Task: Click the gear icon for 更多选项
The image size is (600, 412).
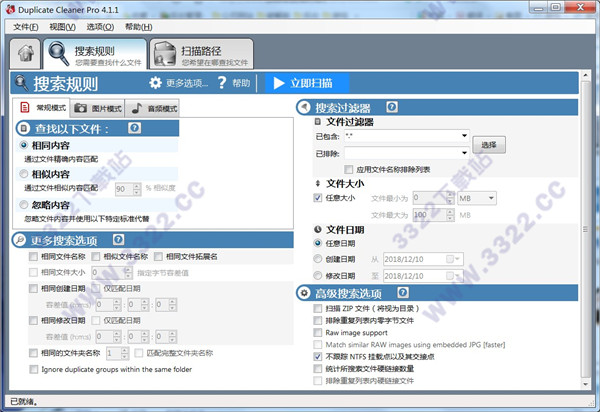Action: pyautogui.click(x=155, y=83)
